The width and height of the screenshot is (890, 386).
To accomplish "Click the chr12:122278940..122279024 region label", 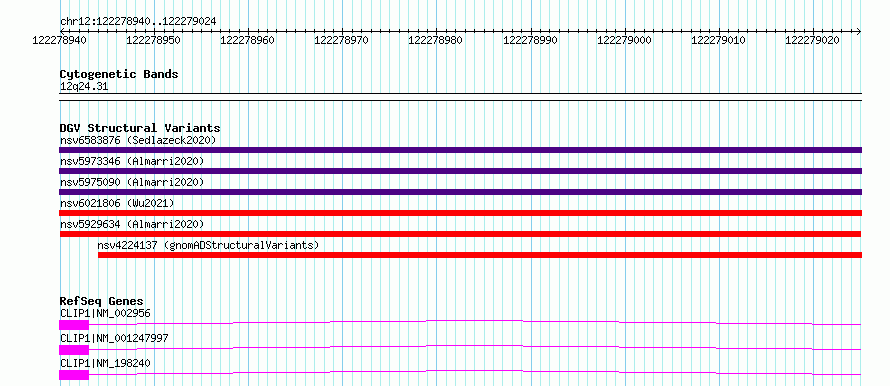I will [x=138, y=21].
